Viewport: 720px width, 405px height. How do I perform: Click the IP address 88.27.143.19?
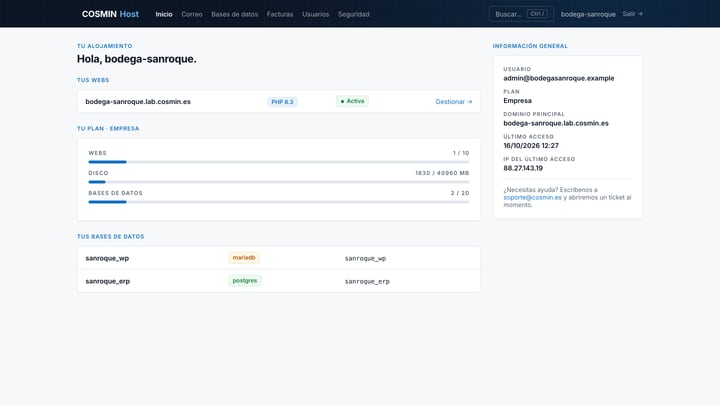coord(523,168)
